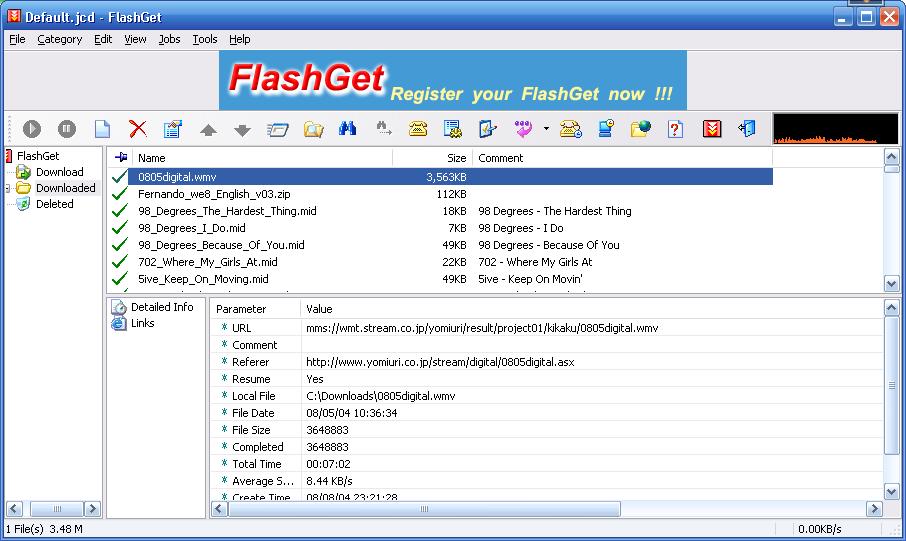Viewport: 906px width, 541px height.
Task: Open the Tools menu
Action: pyautogui.click(x=205, y=39)
